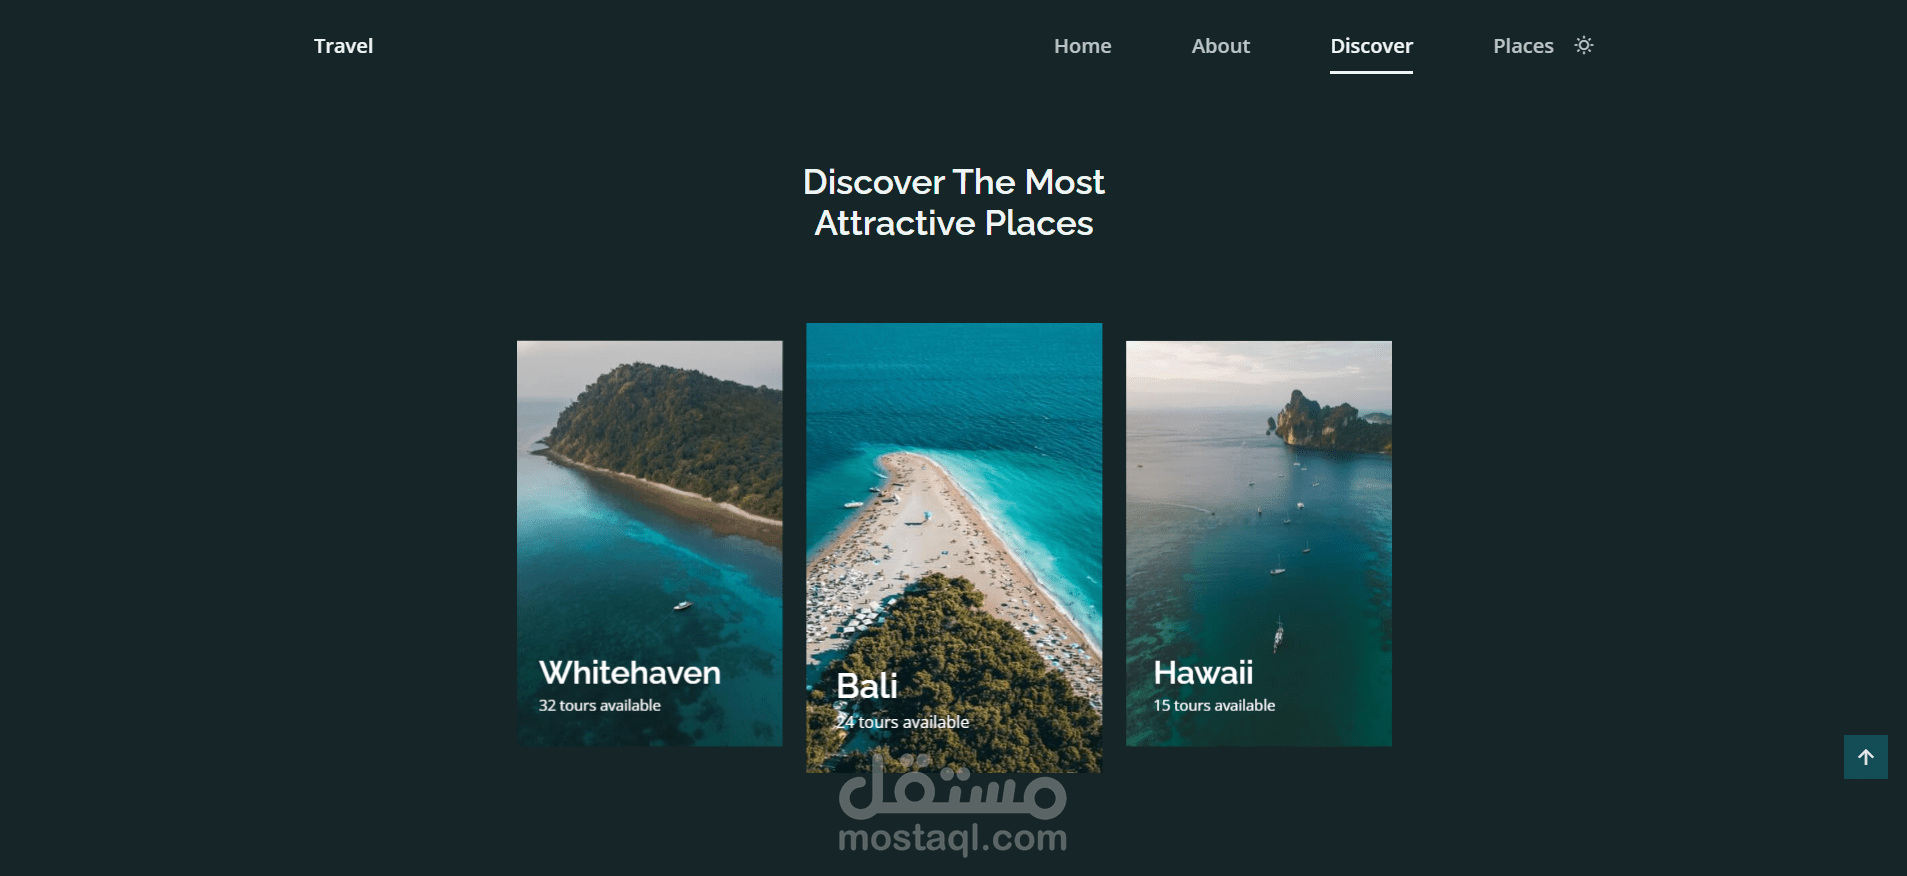
Task: Open the Whitehaven destination card
Action: tap(650, 543)
